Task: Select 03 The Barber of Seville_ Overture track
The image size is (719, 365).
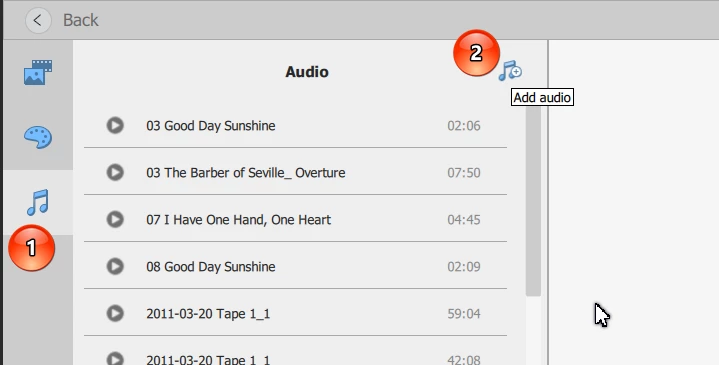Action: tap(295, 172)
